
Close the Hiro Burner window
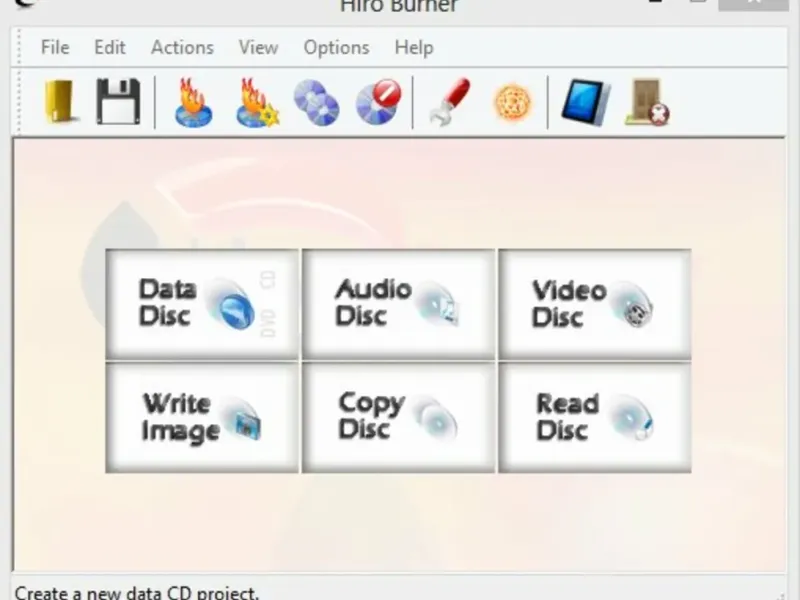754,4
